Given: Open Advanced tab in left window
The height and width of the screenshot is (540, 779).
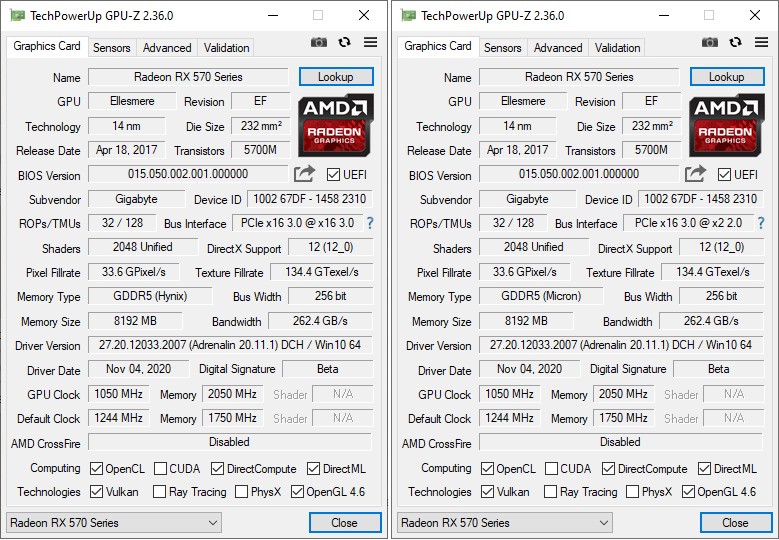Looking at the screenshot, I should pyautogui.click(x=167, y=48).
